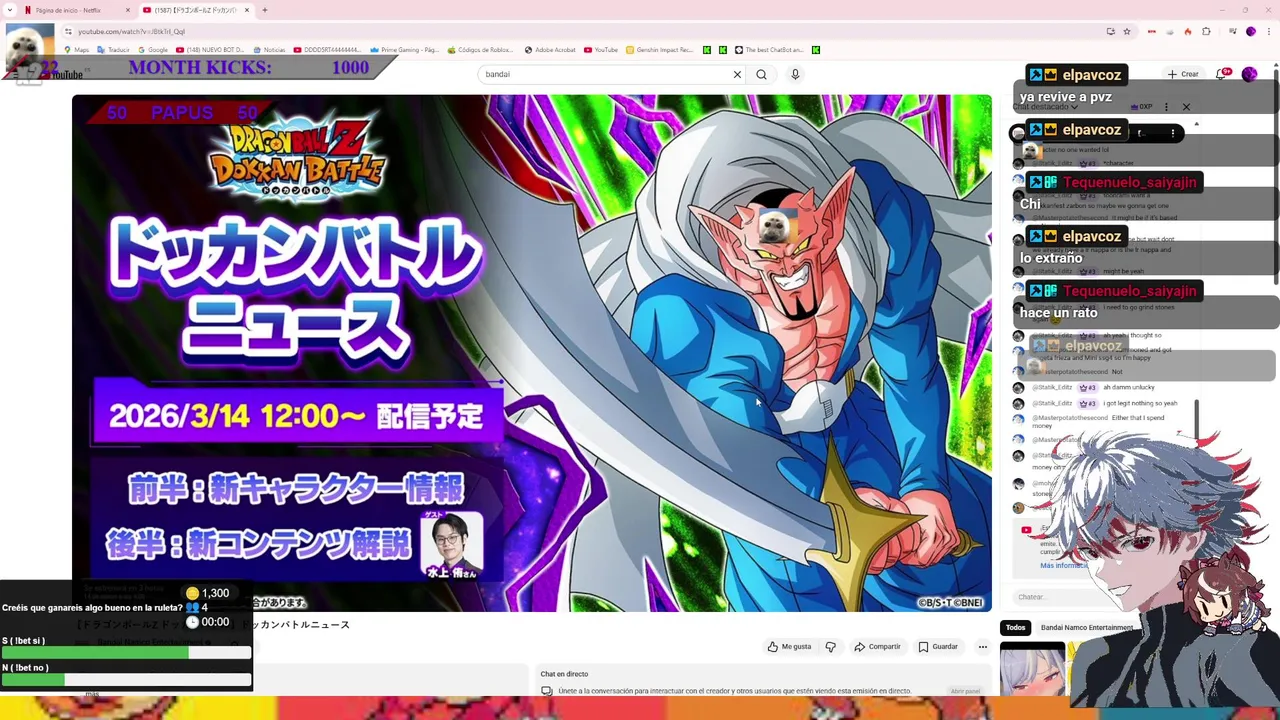Click the YouTube search magnifier button
The height and width of the screenshot is (720, 1280).
tap(761, 74)
